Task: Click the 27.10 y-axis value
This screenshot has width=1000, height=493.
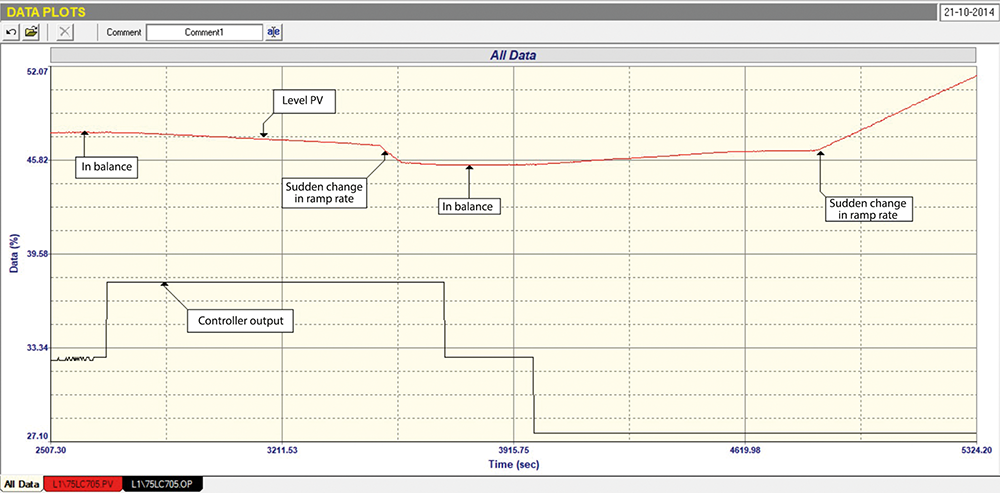Action: pyautogui.click(x=36, y=437)
